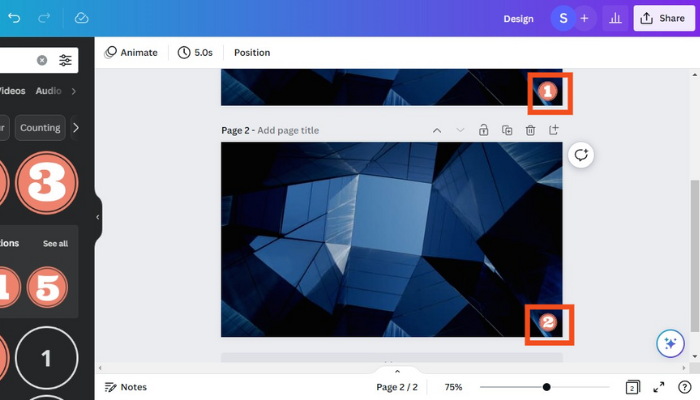Delete Page 2
The height and width of the screenshot is (400, 700).
(x=530, y=130)
